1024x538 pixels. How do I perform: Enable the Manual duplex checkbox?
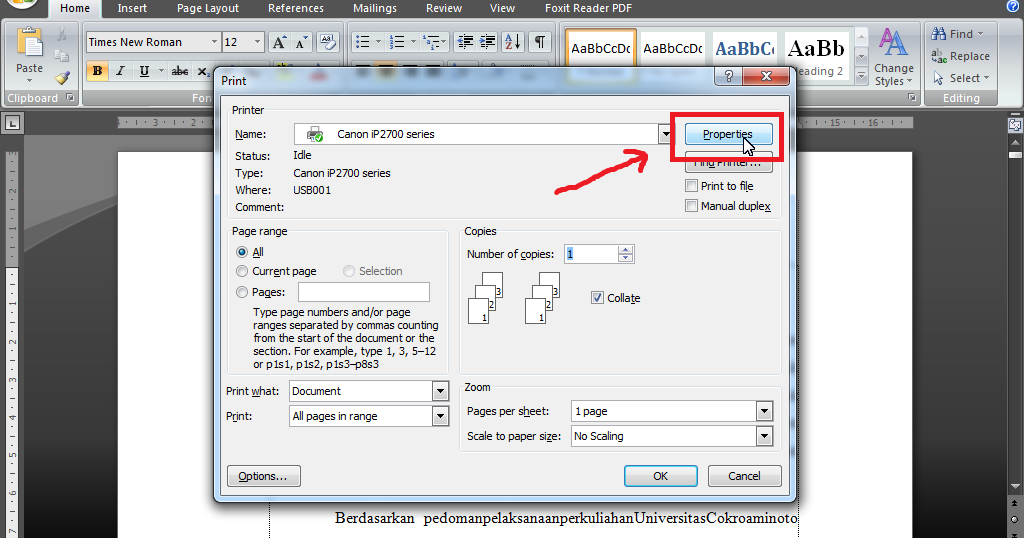click(x=692, y=206)
